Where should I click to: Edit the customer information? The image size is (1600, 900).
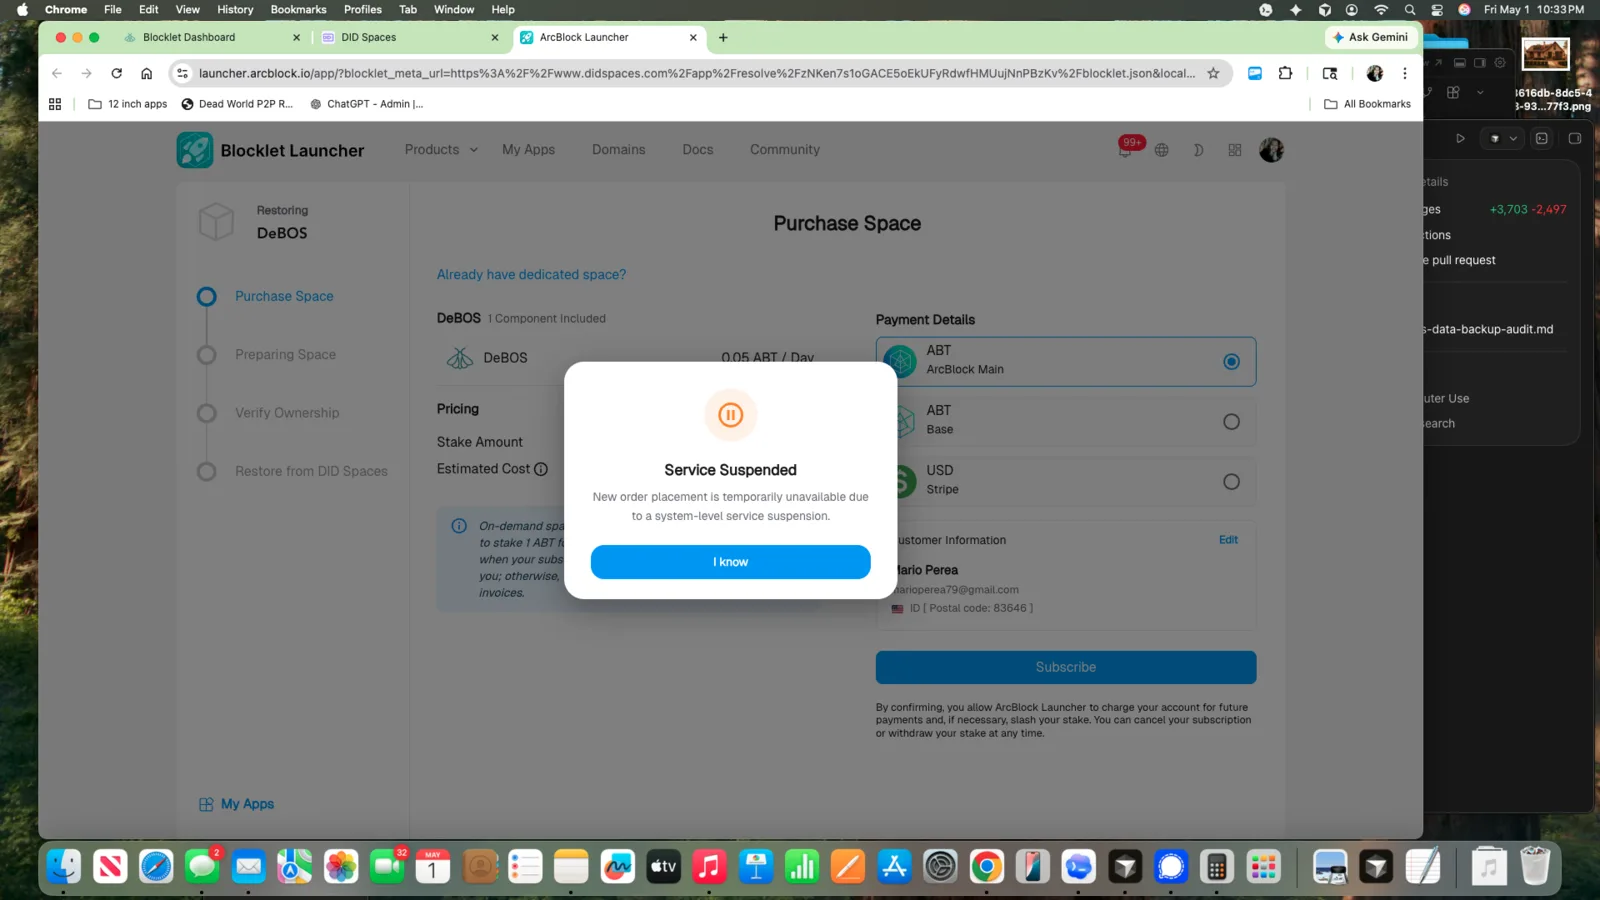click(1228, 540)
